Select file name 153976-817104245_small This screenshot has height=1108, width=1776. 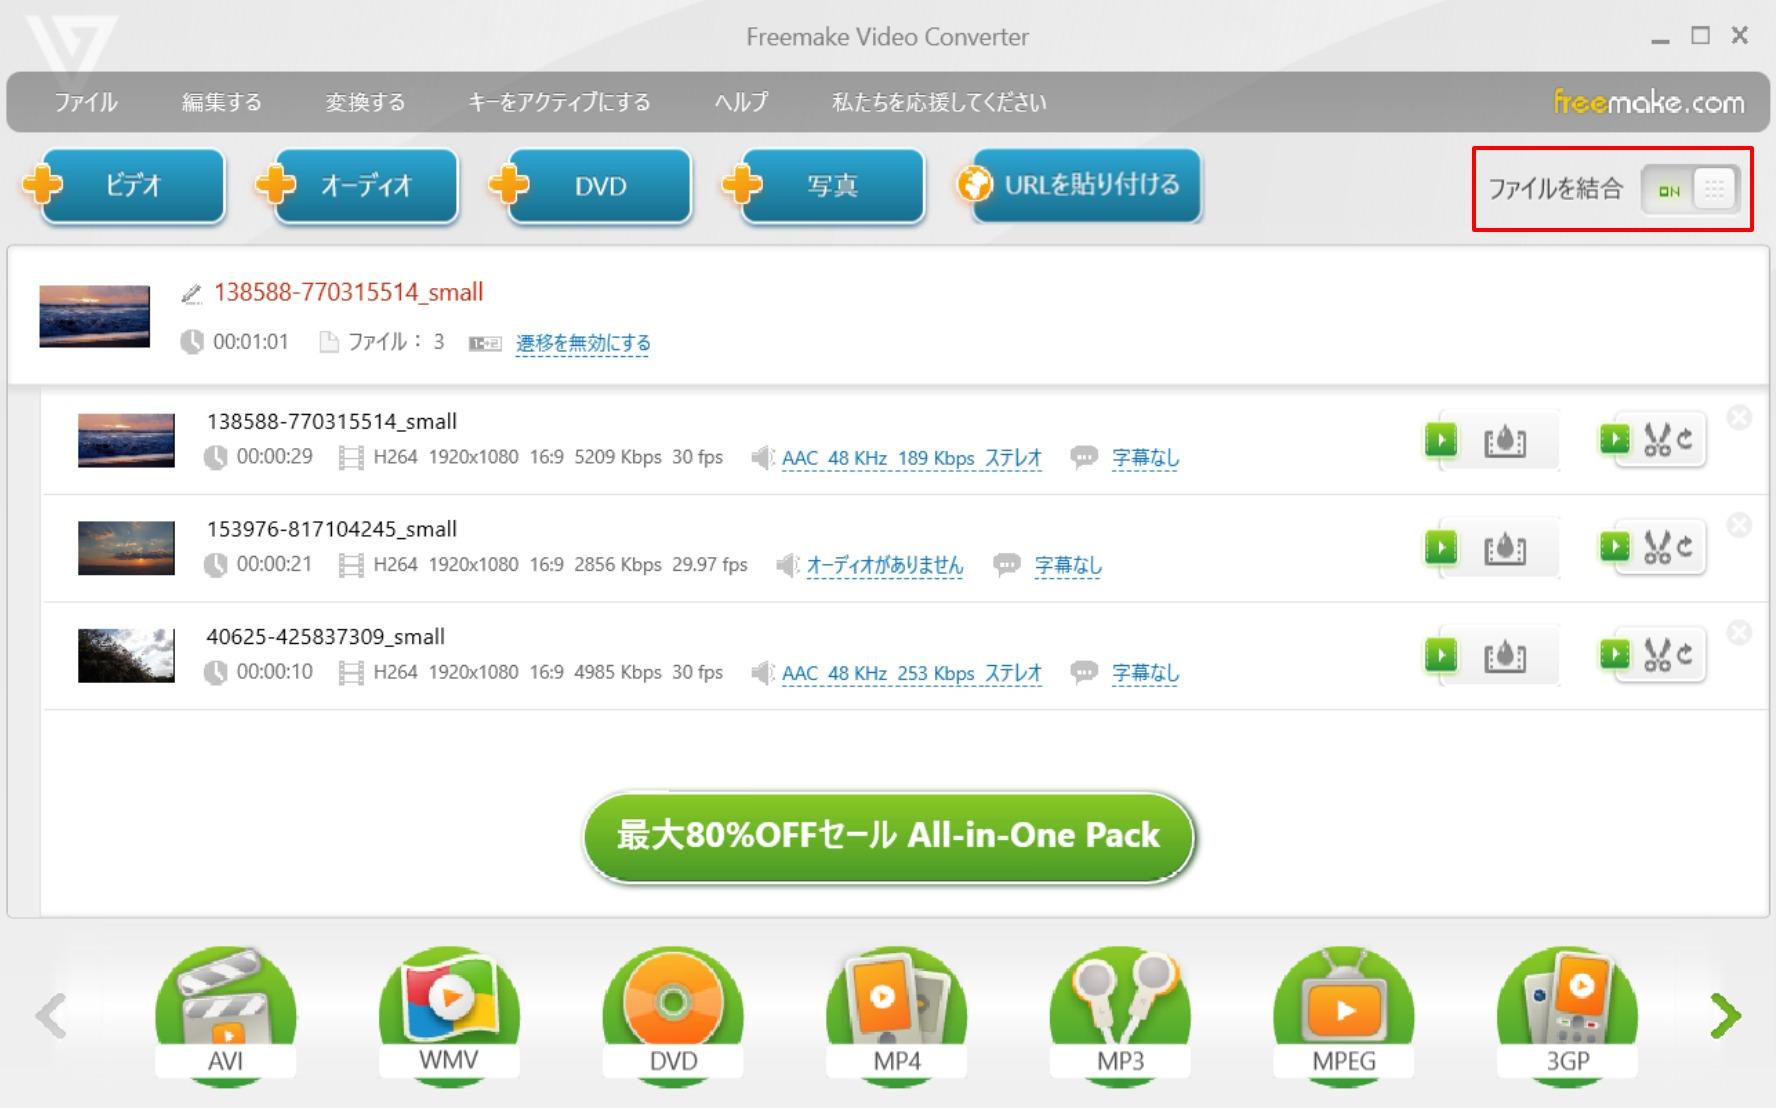coord(331,529)
